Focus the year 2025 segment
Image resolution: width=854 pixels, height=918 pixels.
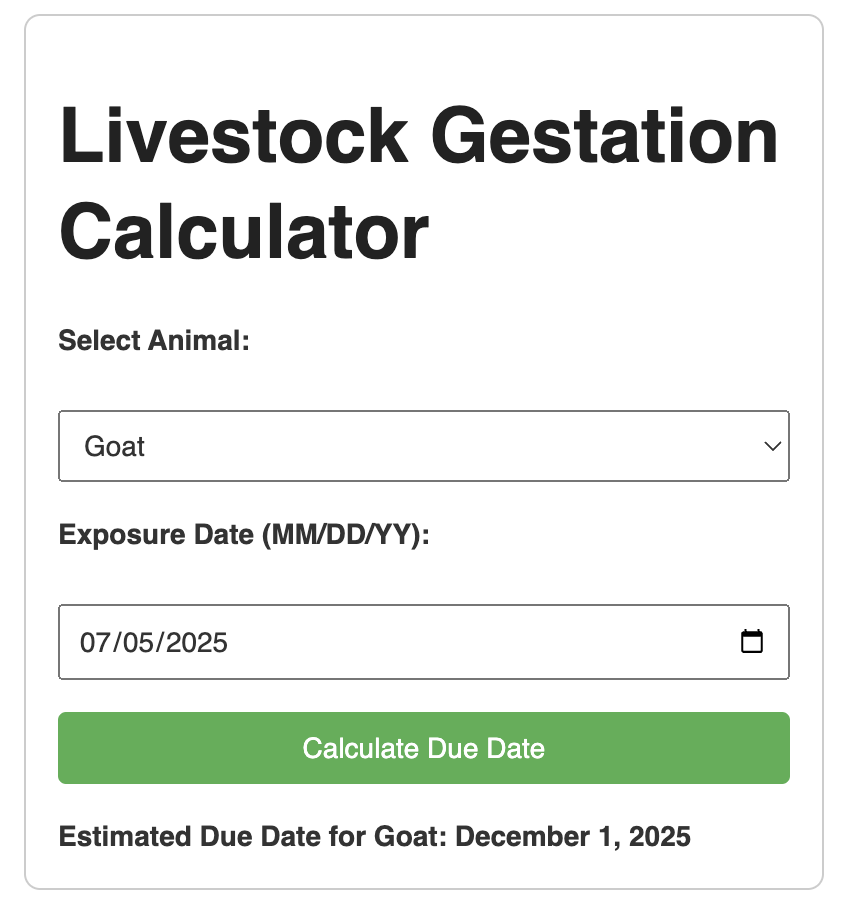point(197,642)
